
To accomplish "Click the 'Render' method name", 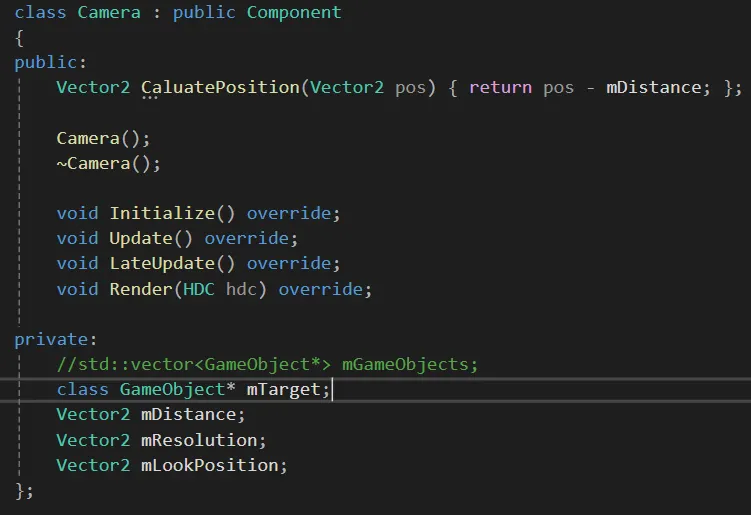I will pos(141,289).
